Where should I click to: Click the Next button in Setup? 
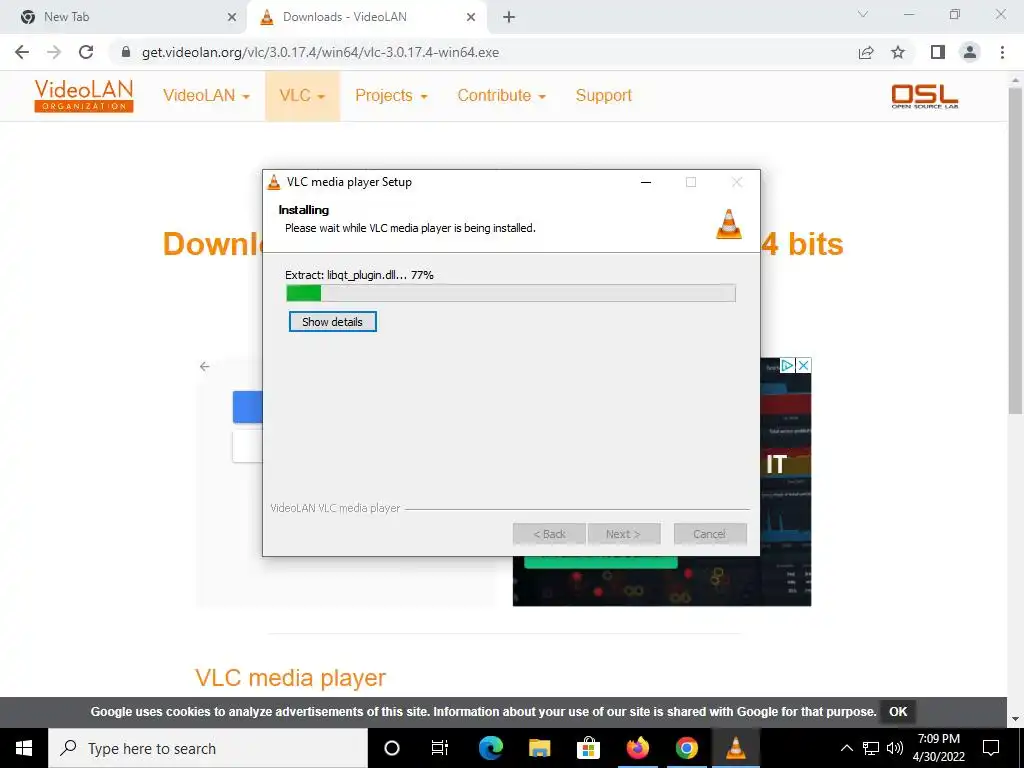click(x=624, y=534)
